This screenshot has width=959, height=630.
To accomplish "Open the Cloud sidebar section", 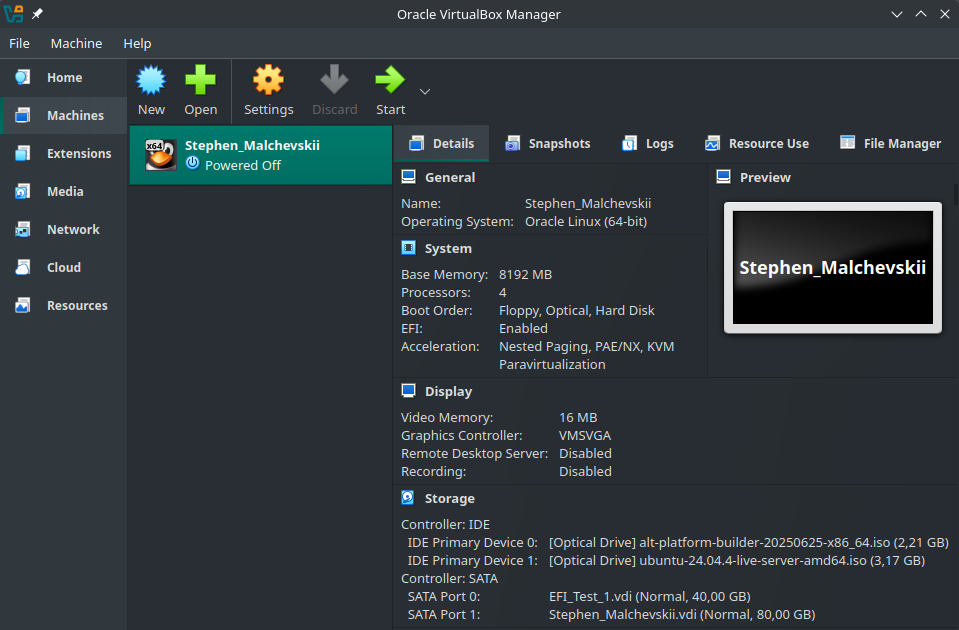I will [64, 268].
